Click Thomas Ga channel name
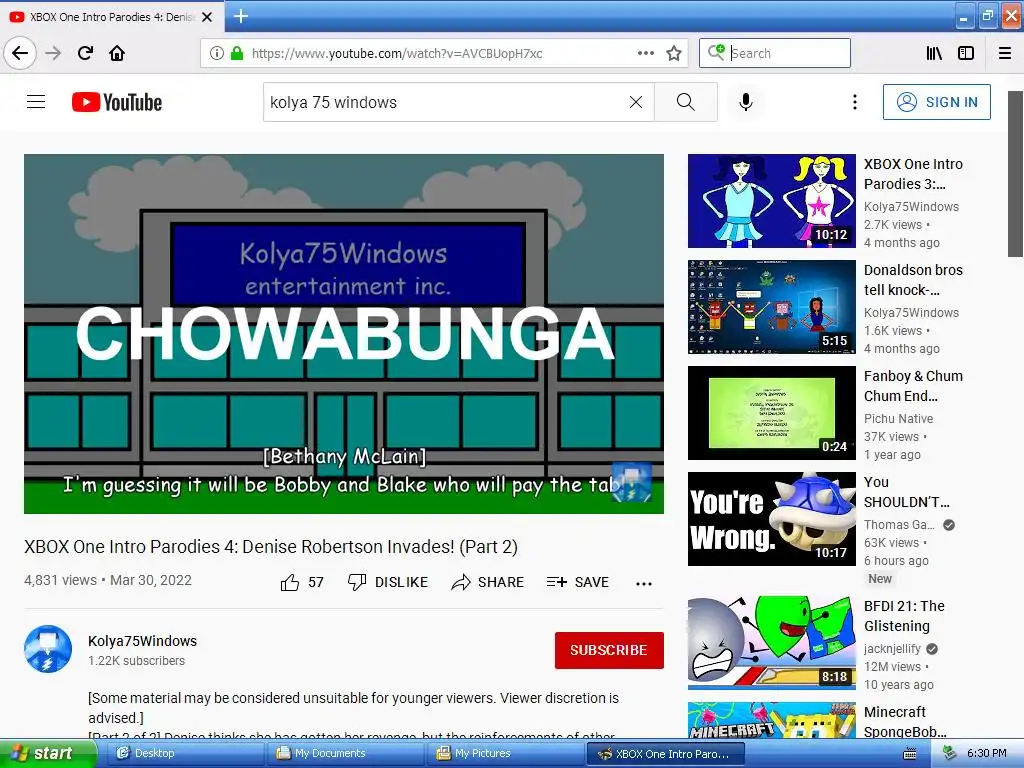This screenshot has width=1024, height=768. point(899,524)
